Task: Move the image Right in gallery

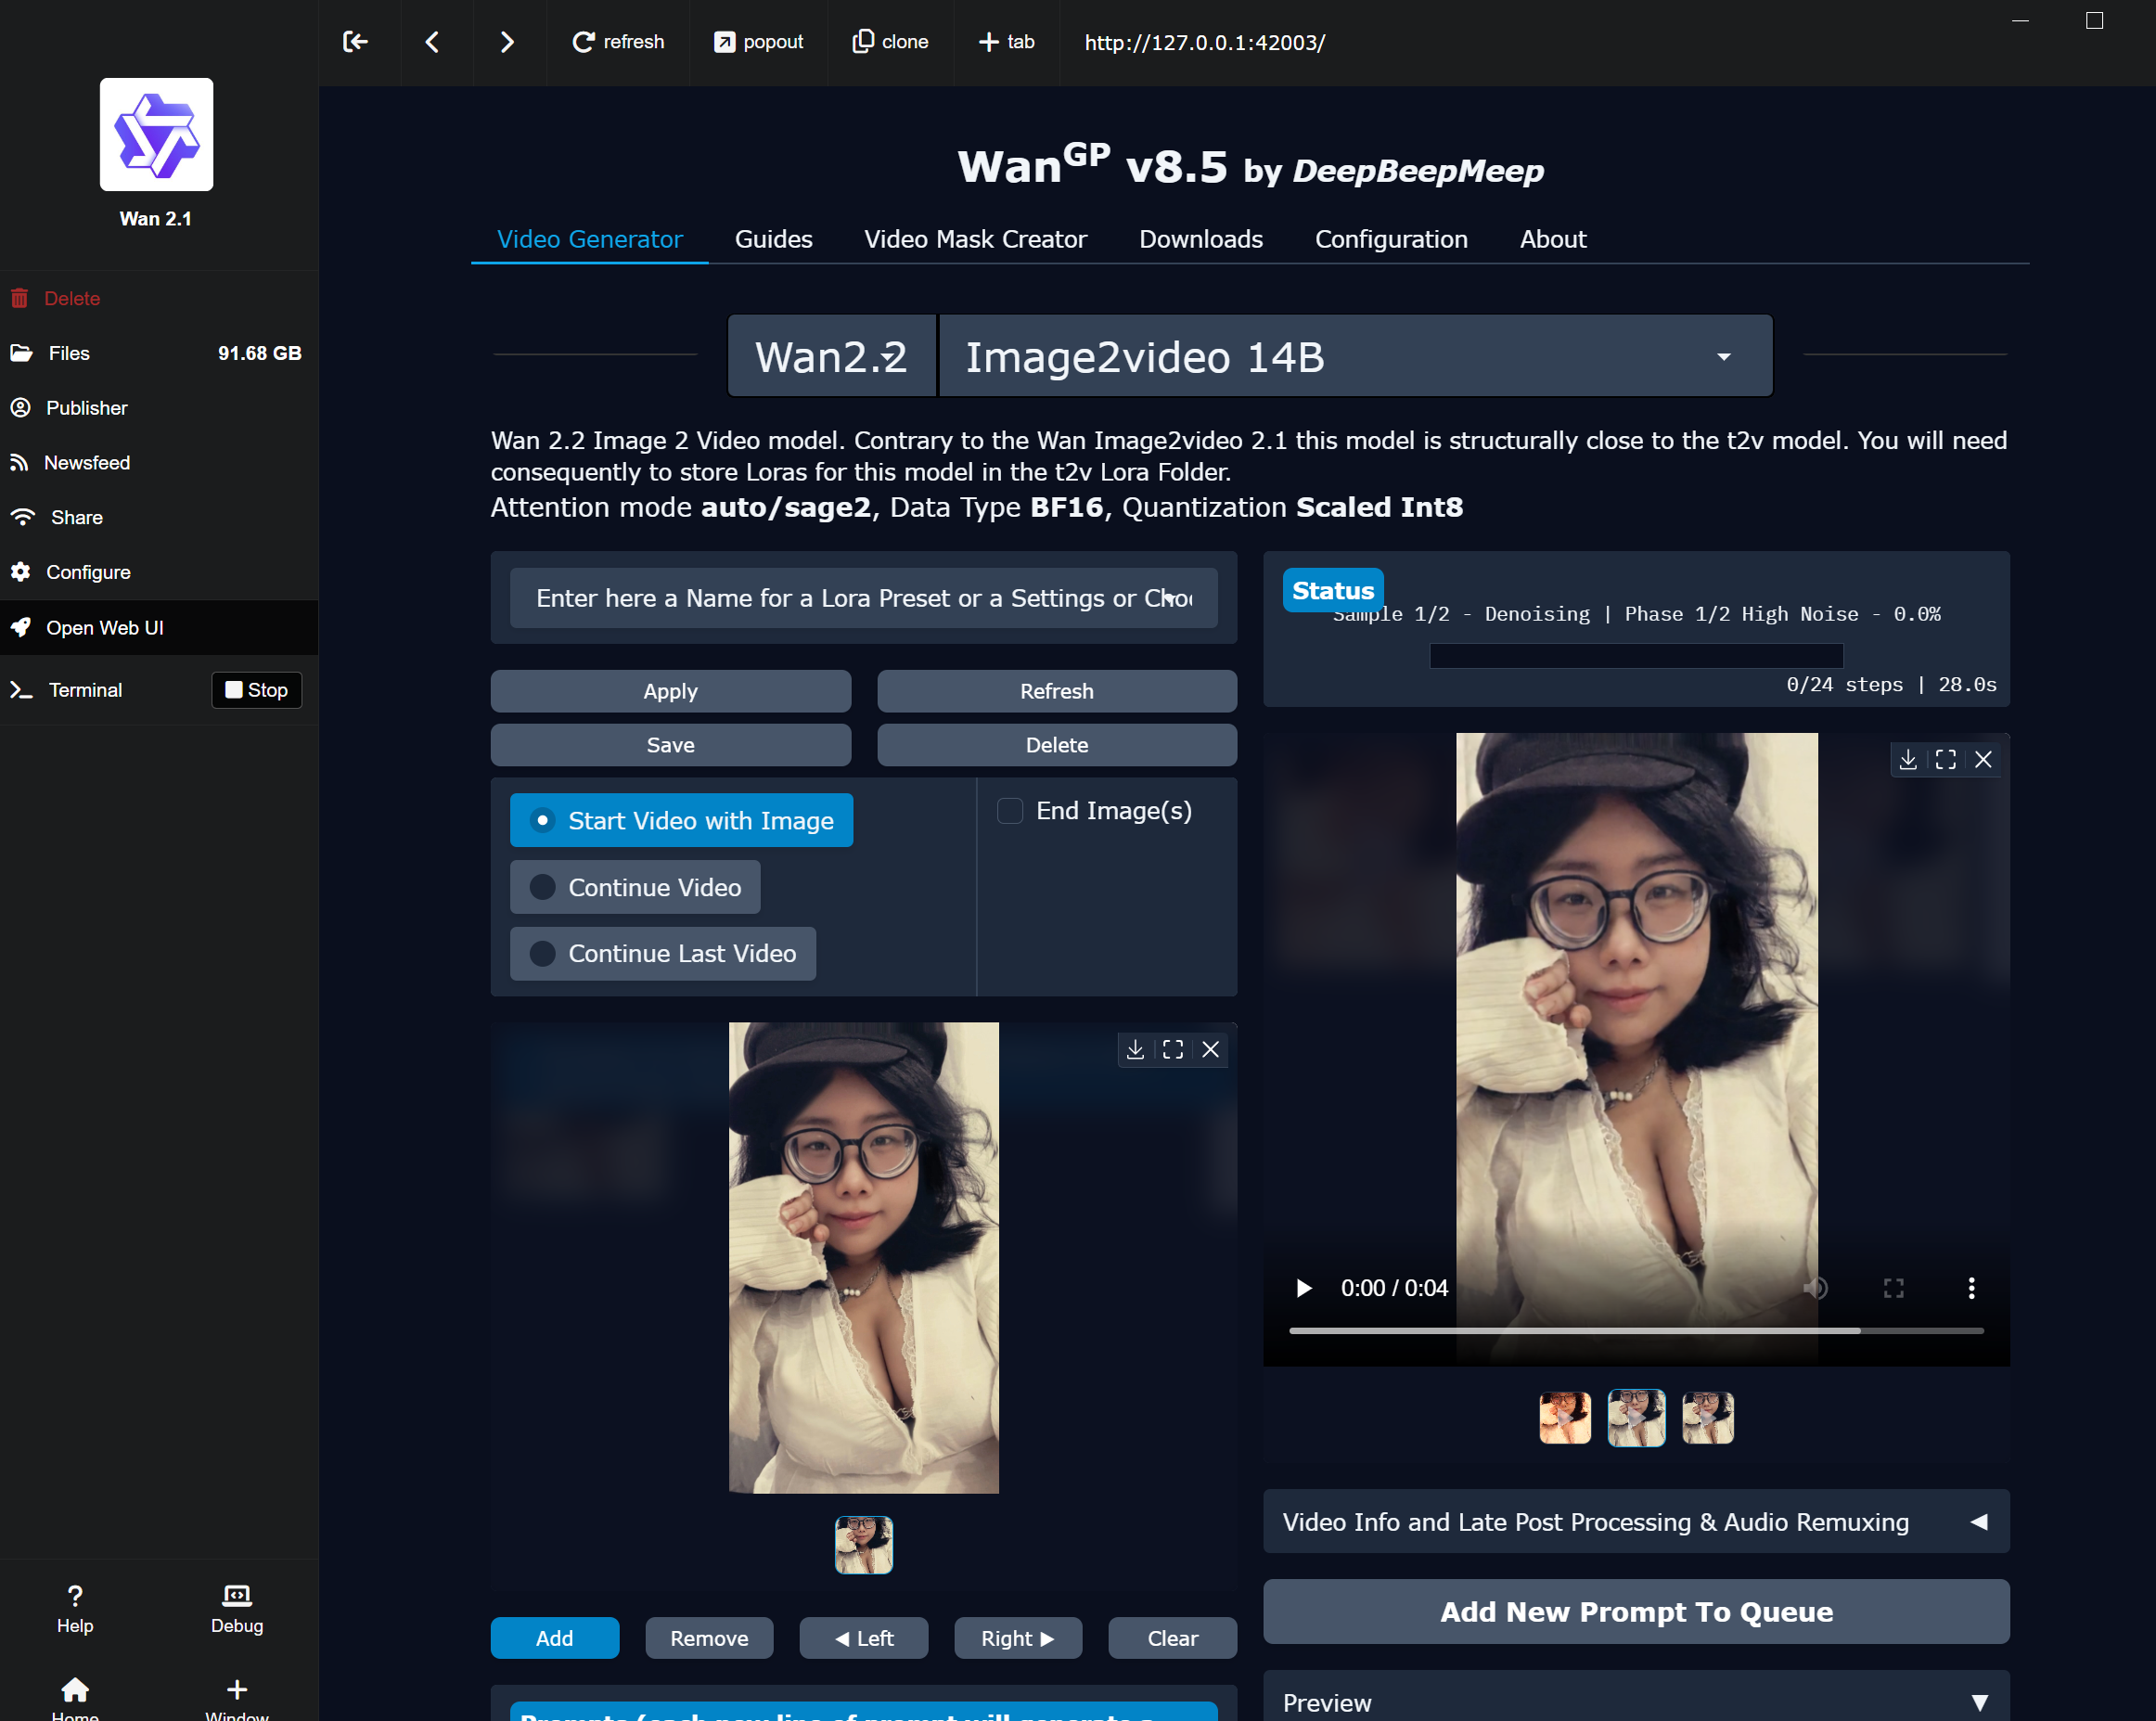Action: [1017, 1638]
